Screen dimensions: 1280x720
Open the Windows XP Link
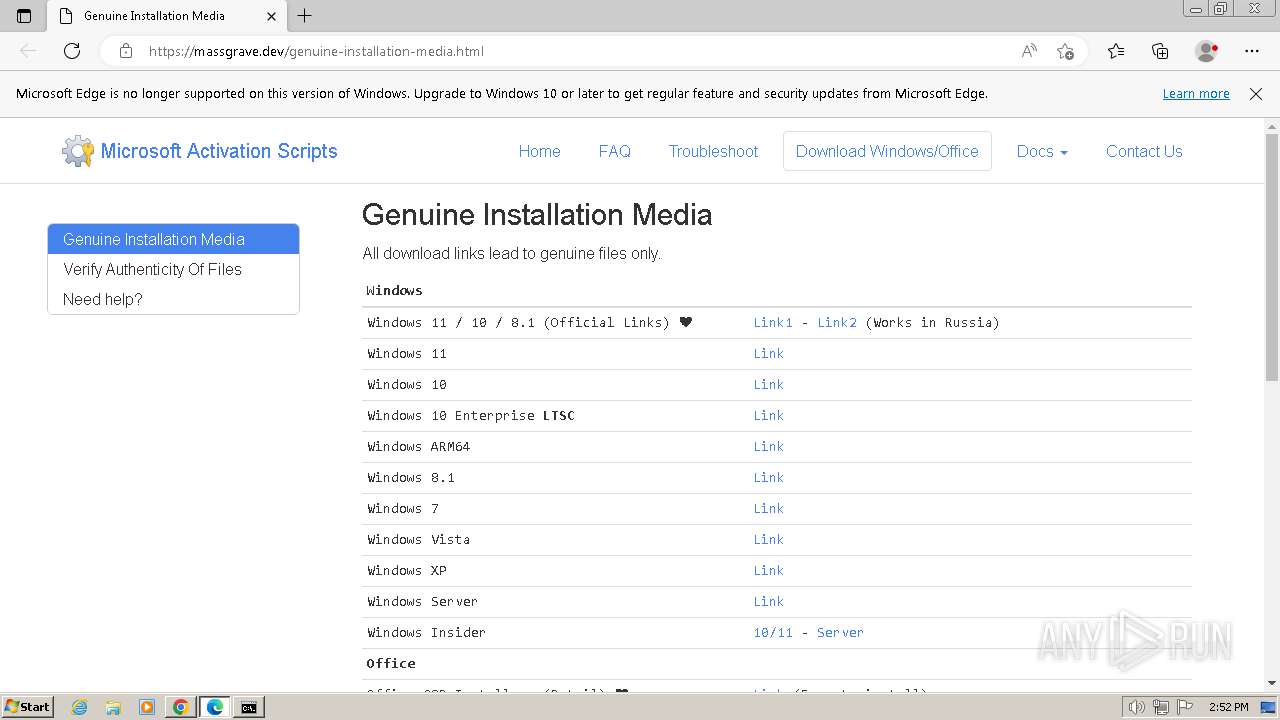click(768, 570)
